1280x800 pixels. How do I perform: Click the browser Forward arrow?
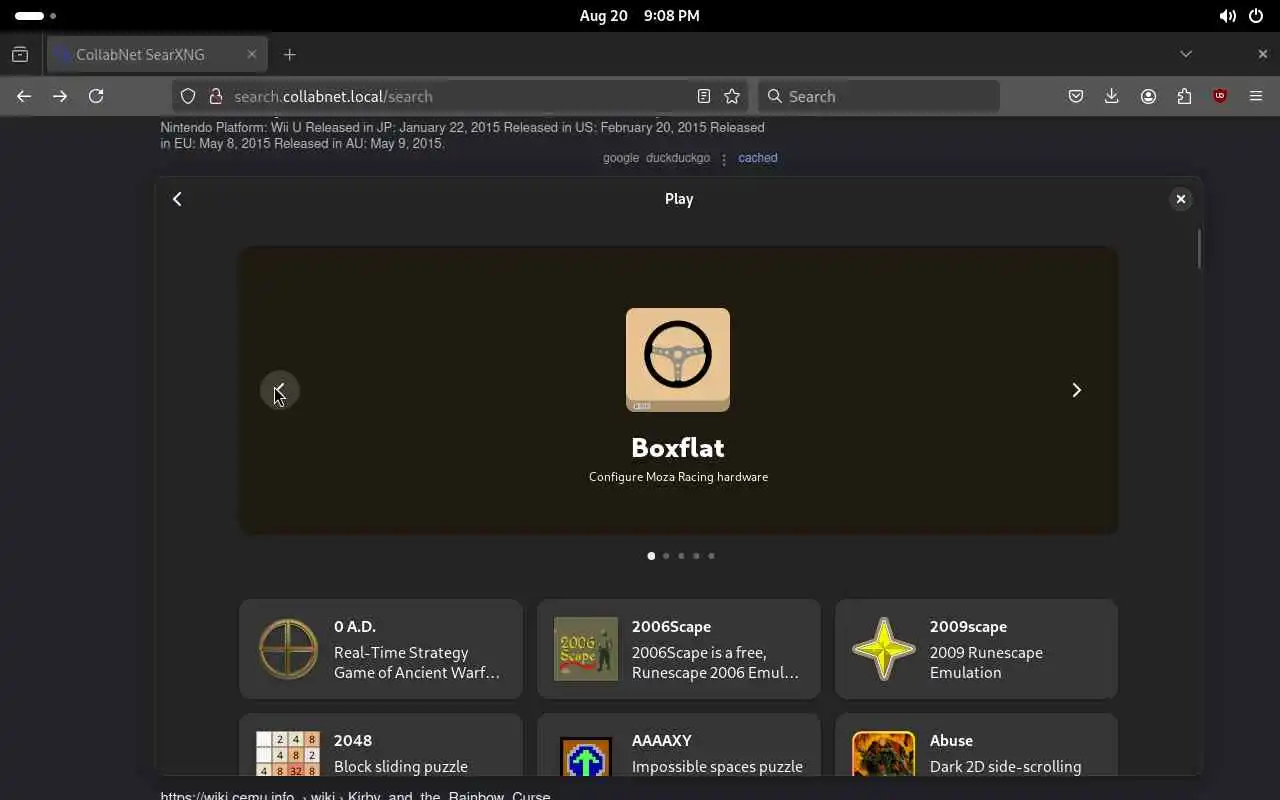[60, 96]
